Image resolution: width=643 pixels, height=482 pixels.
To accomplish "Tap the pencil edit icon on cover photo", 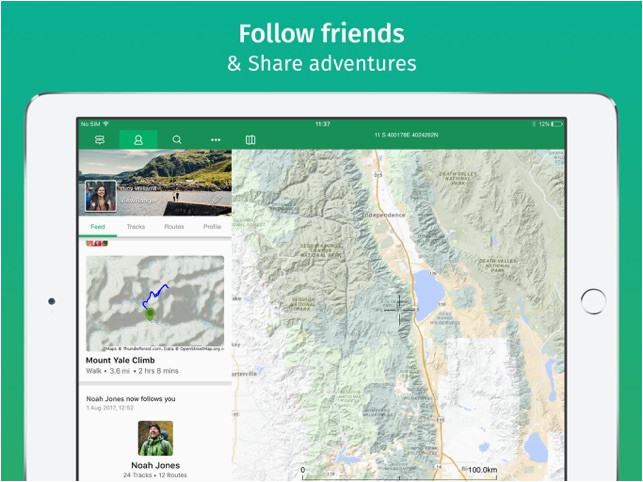I will tap(217, 199).
